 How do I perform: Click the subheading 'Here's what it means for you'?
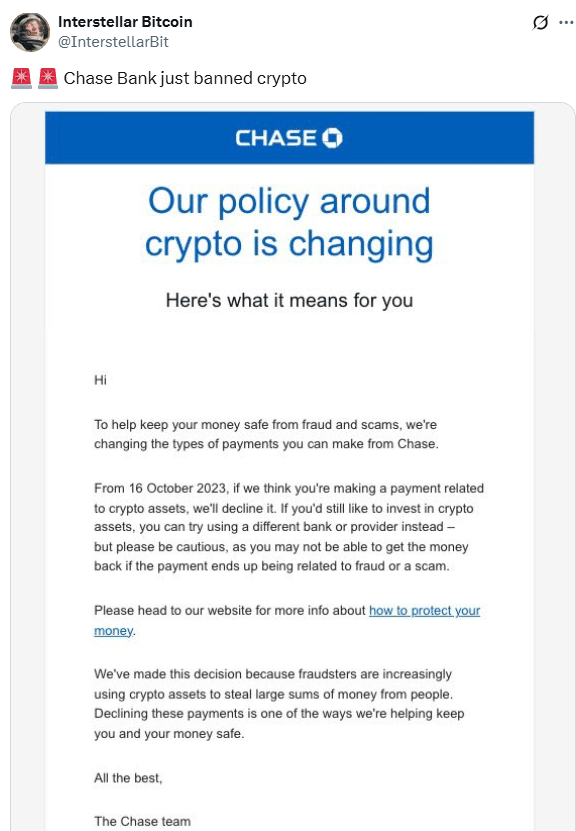[289, 299]
